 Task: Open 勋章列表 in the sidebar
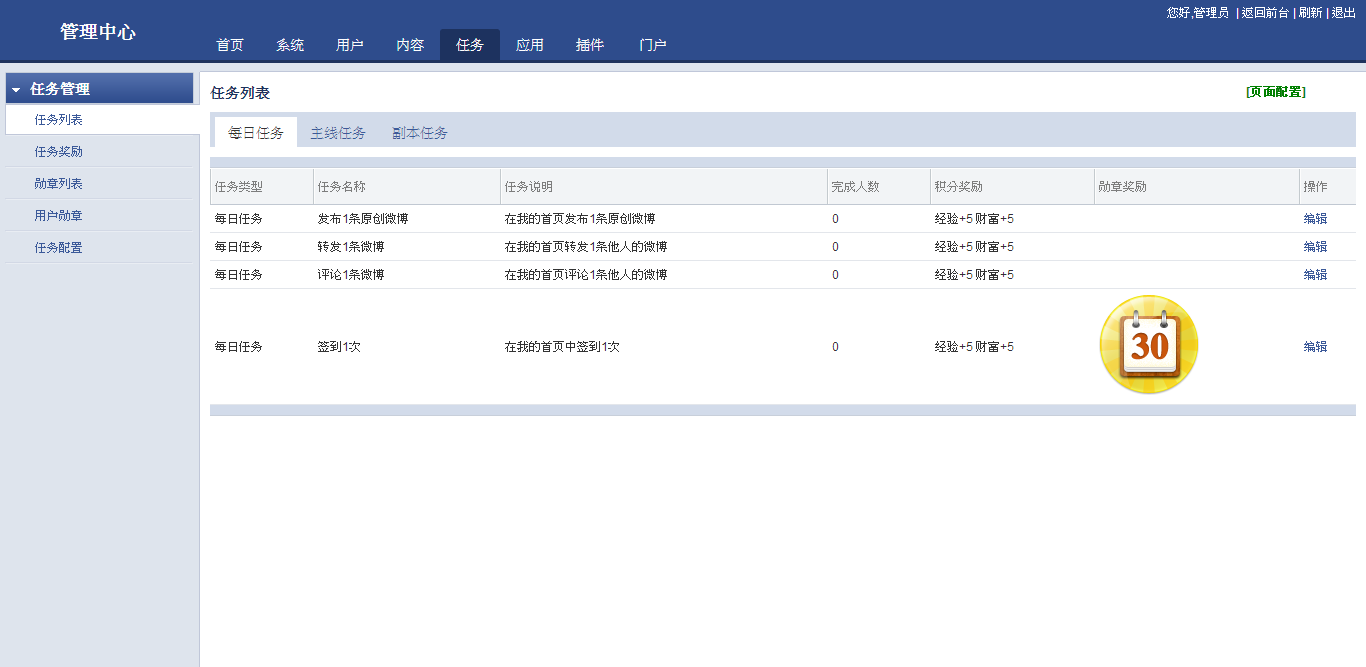coord(58,184)
